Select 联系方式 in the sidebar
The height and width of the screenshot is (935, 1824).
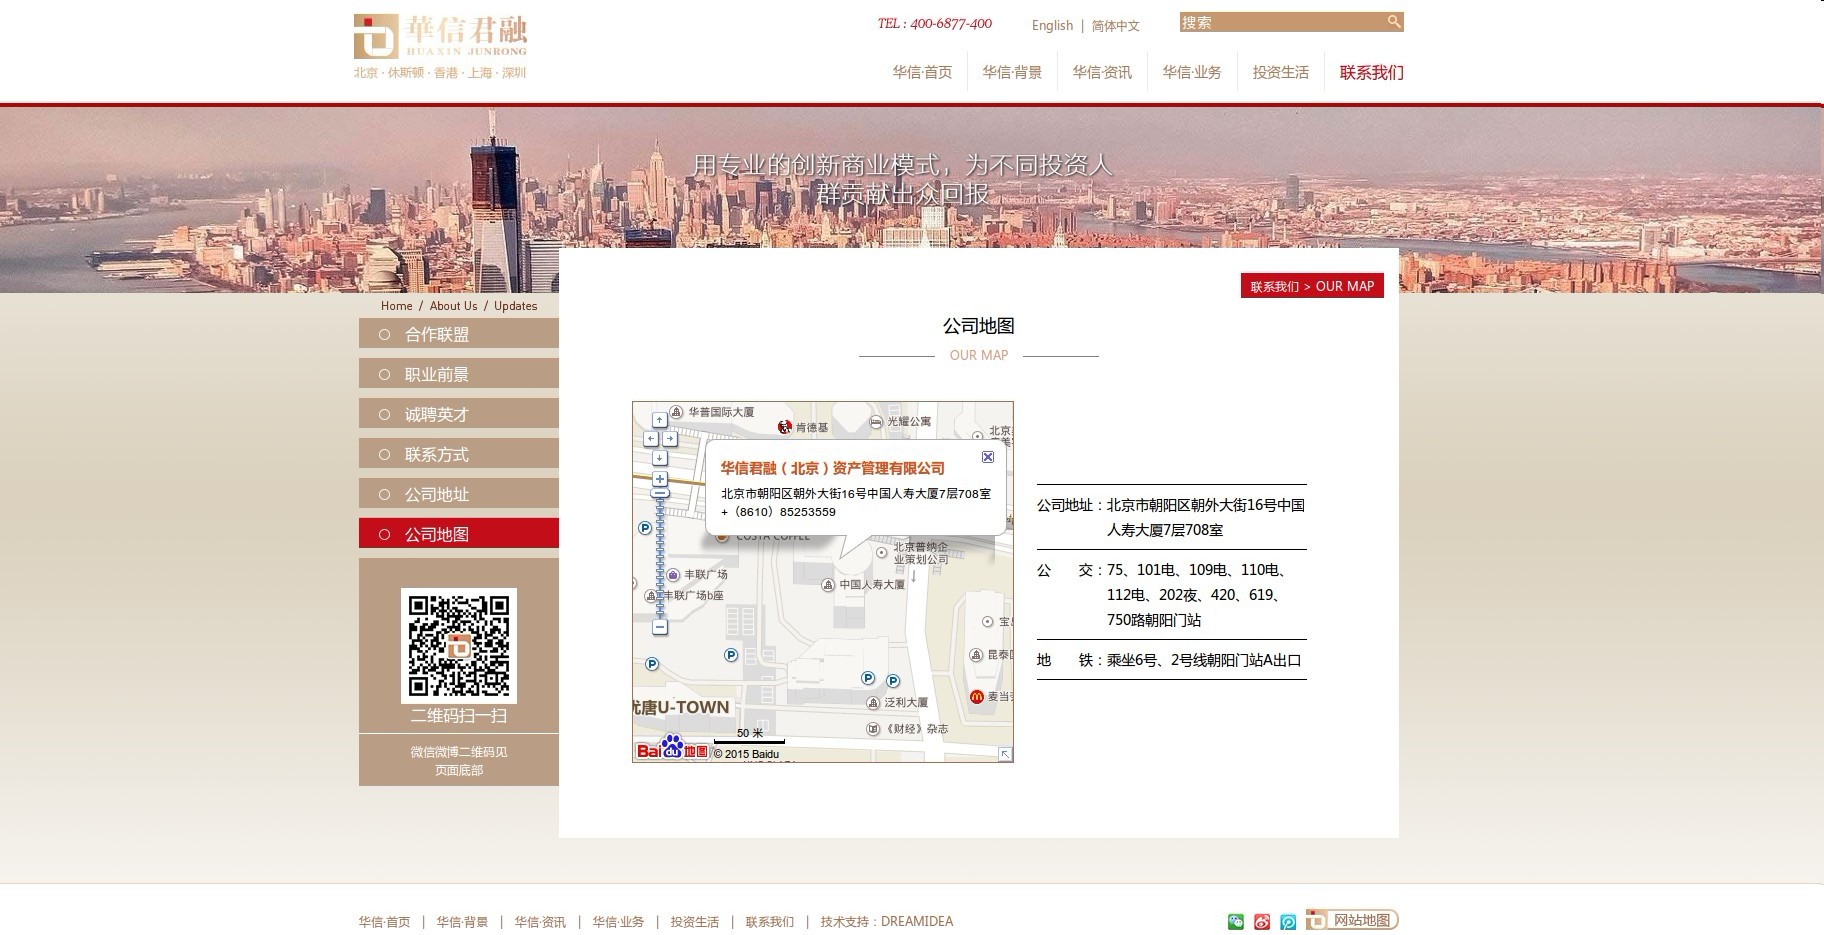click(459, 454)
